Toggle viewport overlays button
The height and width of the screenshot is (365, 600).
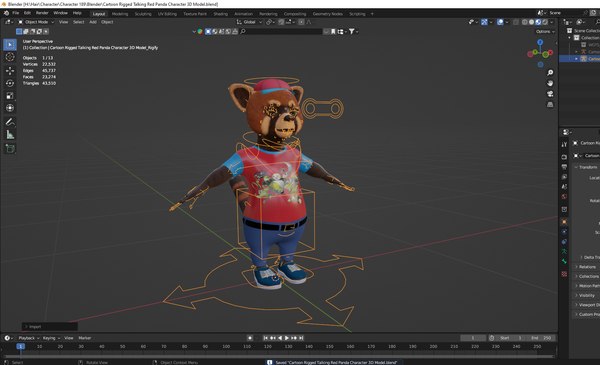pos(500,22)
